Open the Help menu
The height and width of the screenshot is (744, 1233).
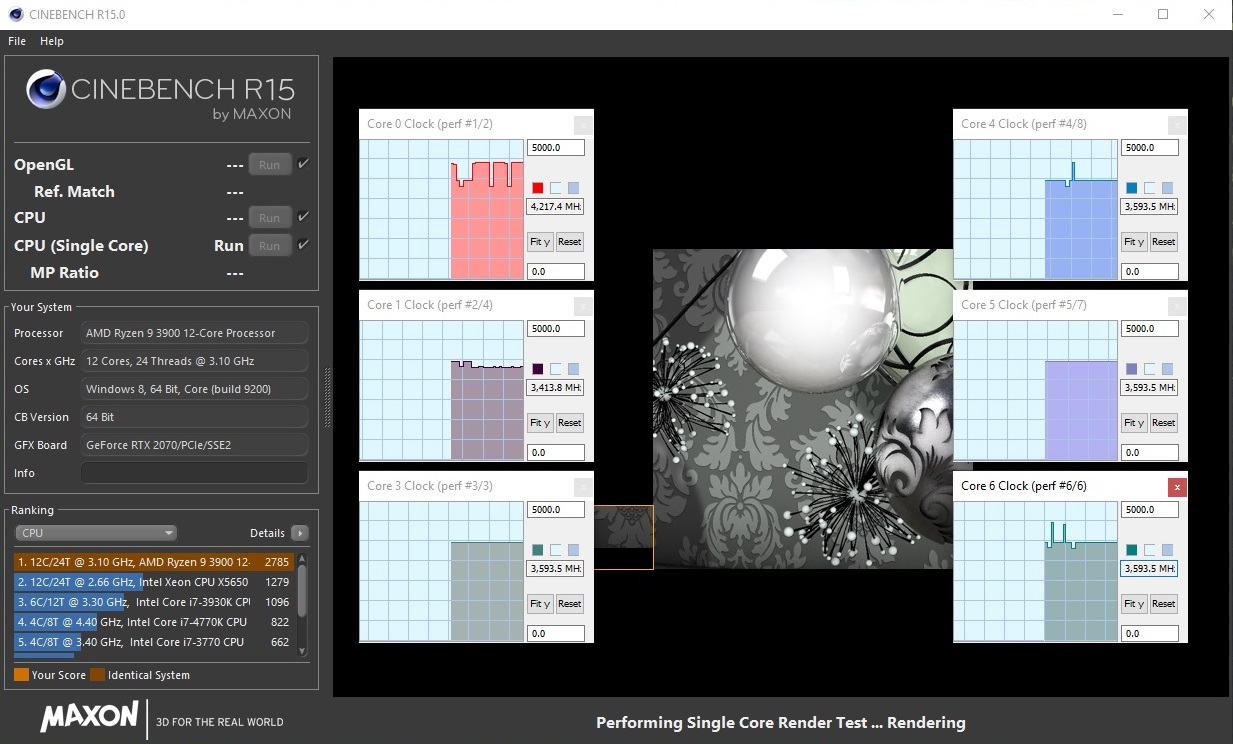point(52,41)
